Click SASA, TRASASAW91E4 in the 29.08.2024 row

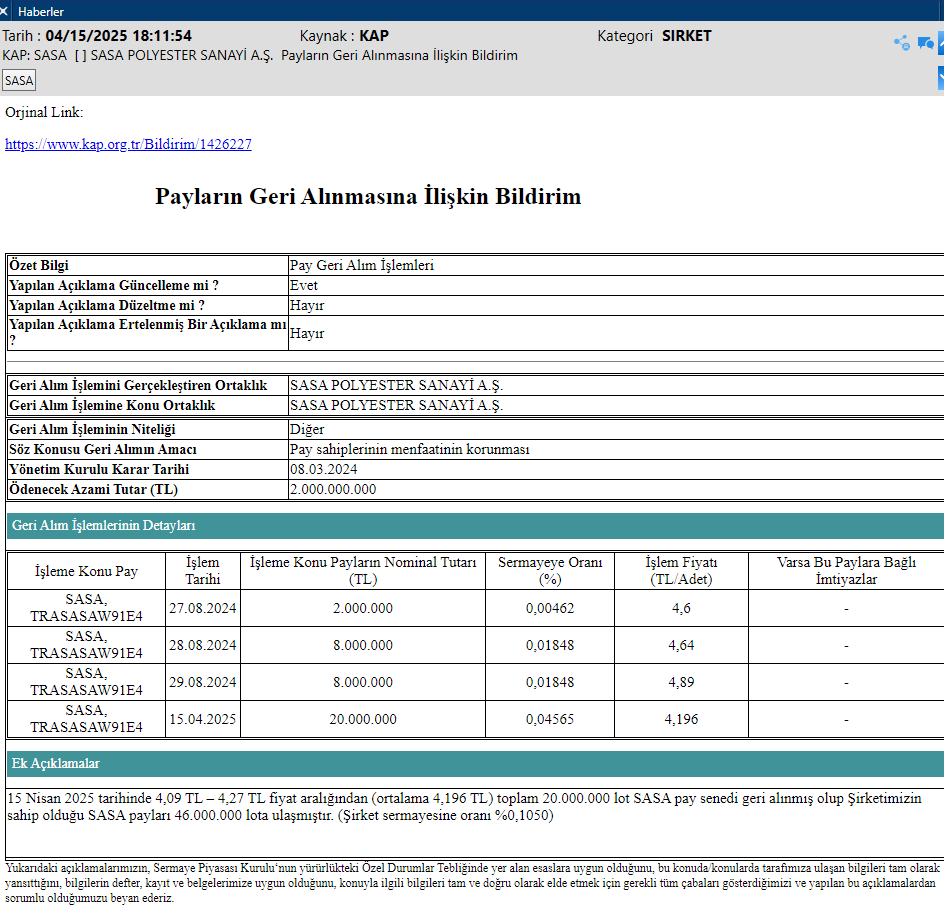point(86,681)
